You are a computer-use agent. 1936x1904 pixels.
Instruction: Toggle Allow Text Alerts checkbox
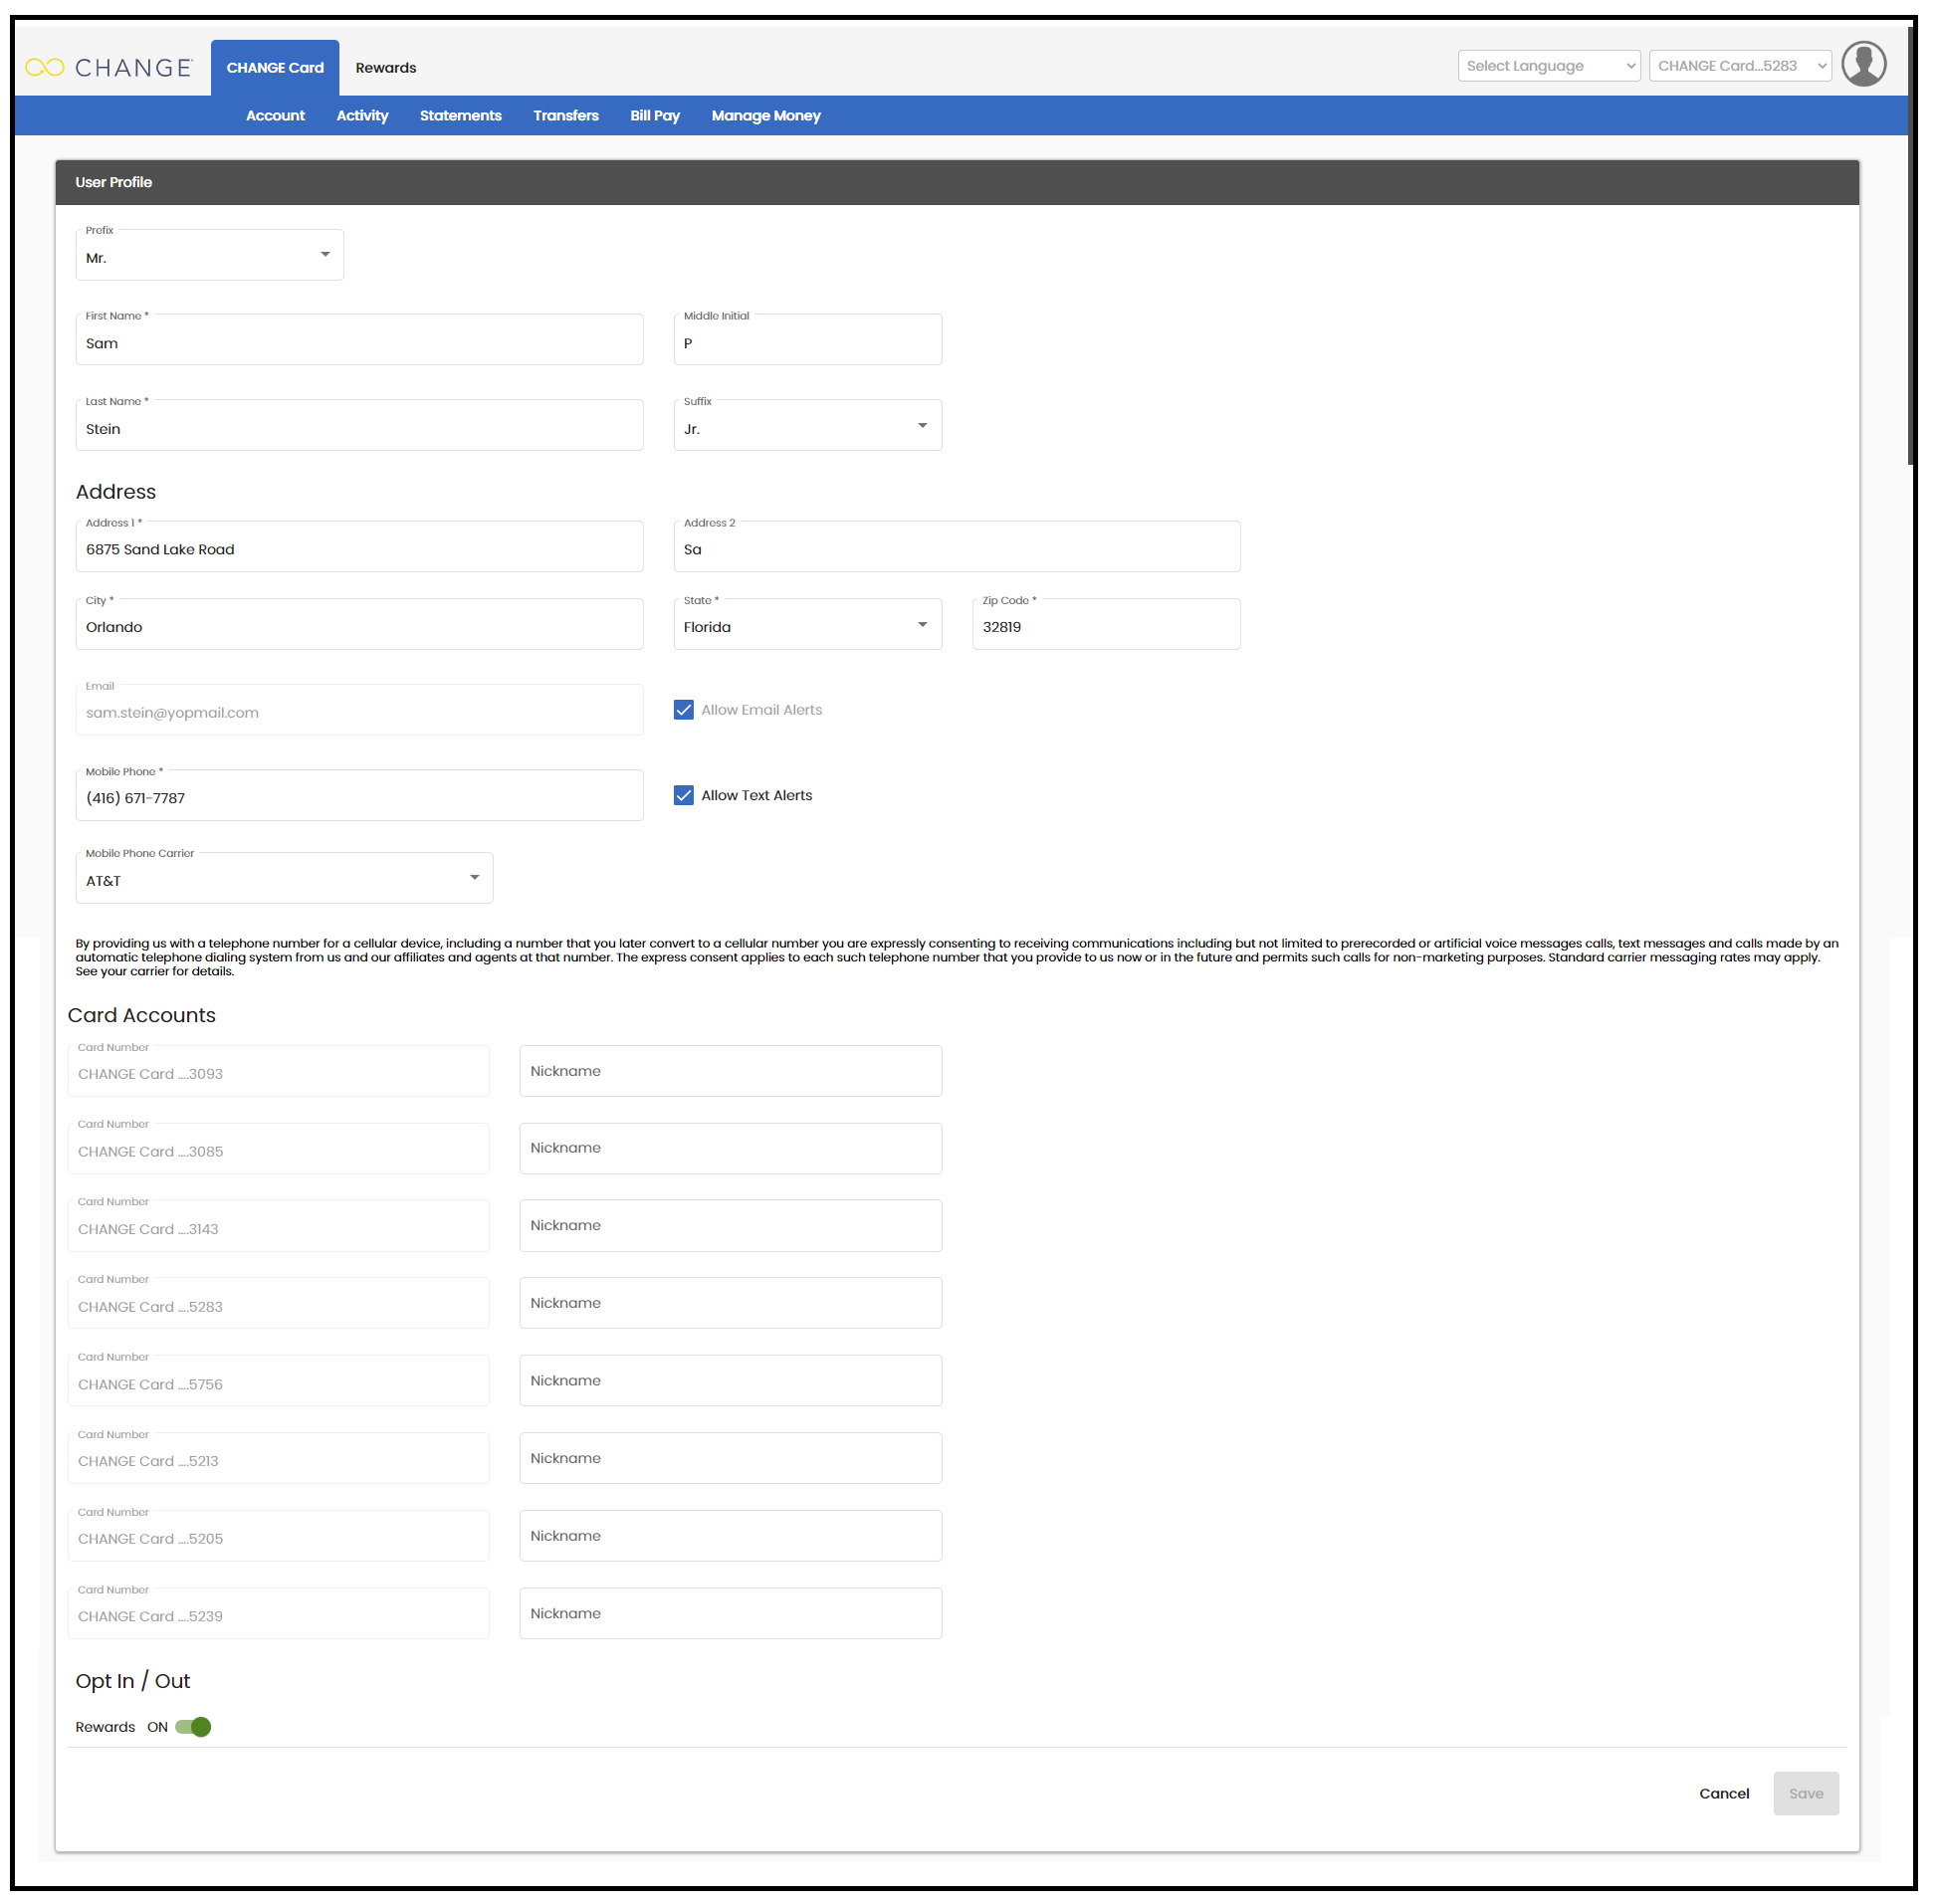pos(683,795)
